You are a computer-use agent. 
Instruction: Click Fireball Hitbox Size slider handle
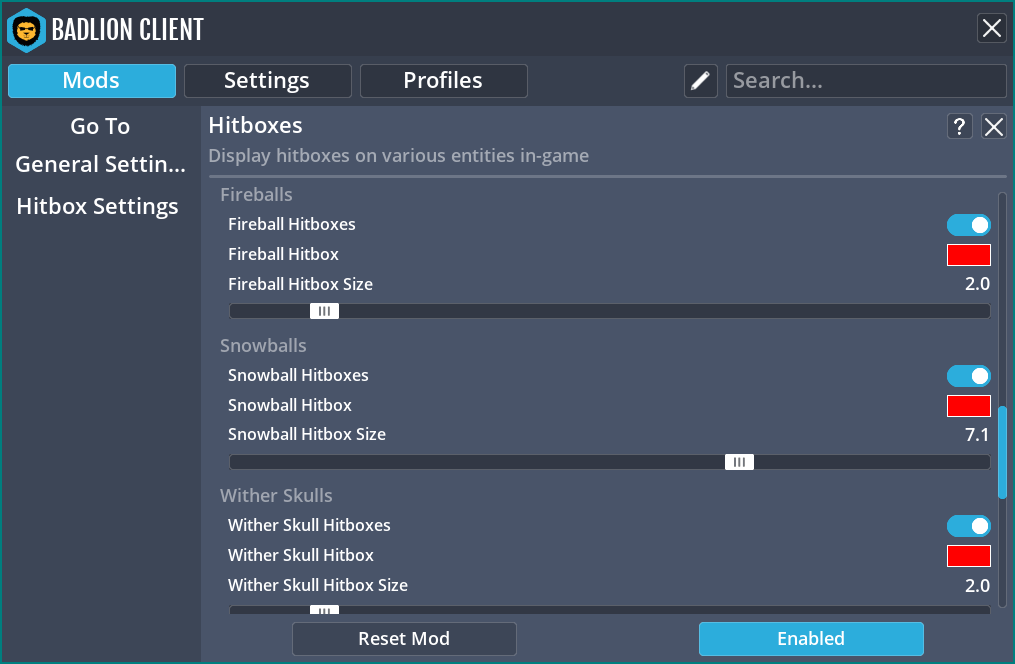pyautogui.click(x=324, y=311)
